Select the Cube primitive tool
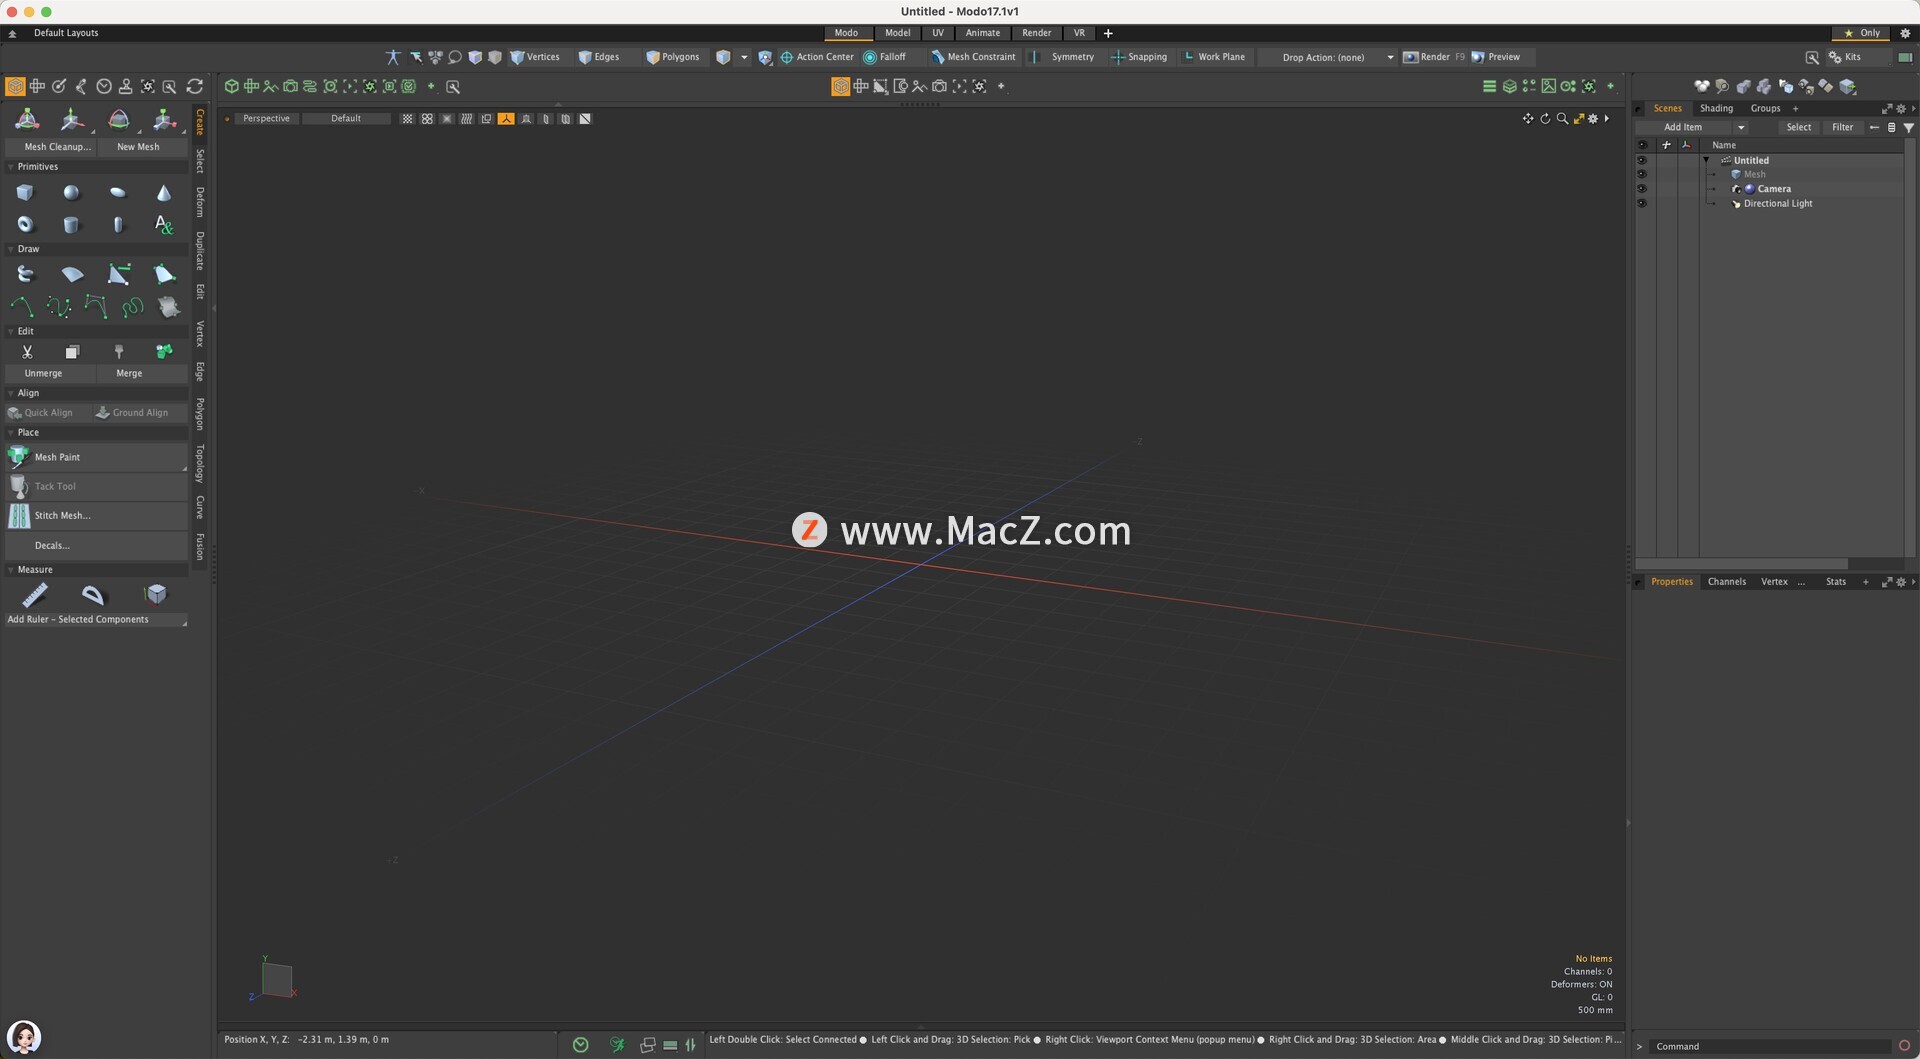Image resolution: width=1920 pixels, height=1059 pixels. point(25,193)
